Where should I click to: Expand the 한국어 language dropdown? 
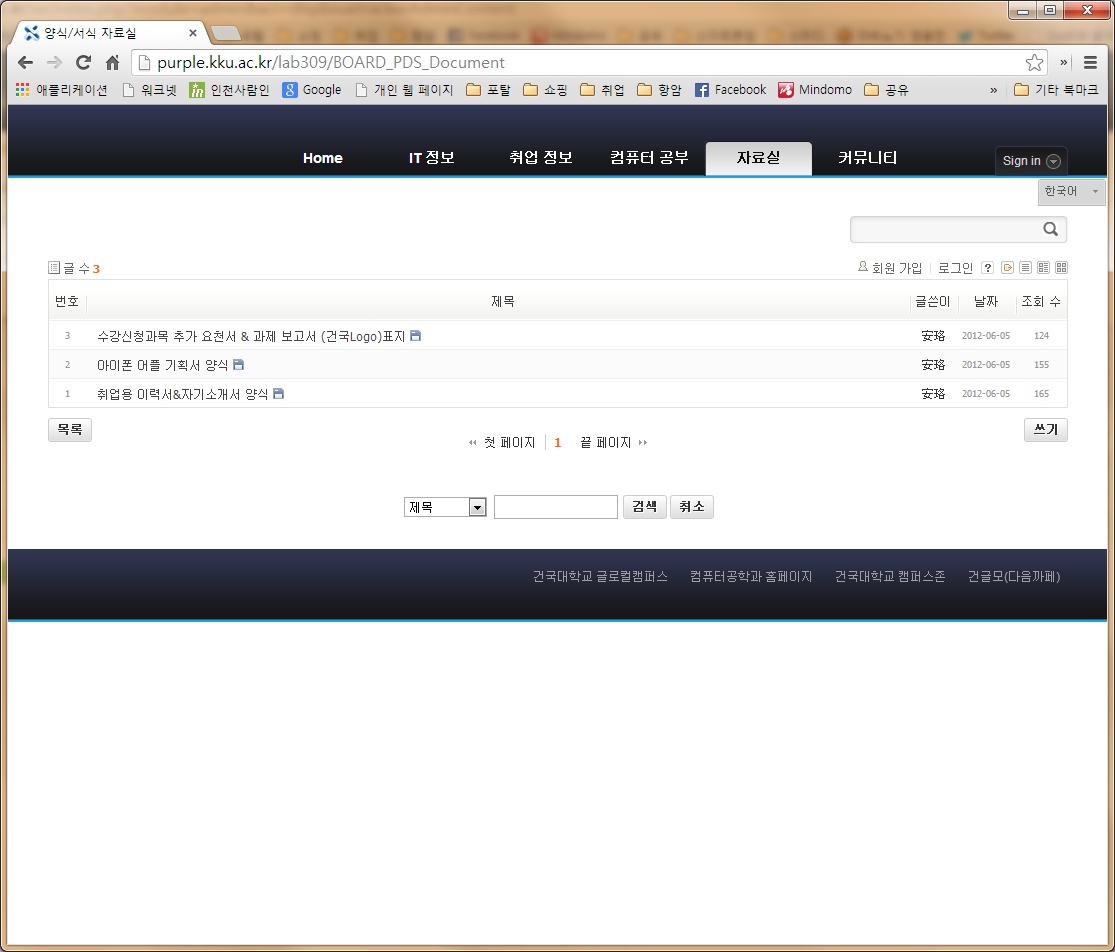point(1071,191)
